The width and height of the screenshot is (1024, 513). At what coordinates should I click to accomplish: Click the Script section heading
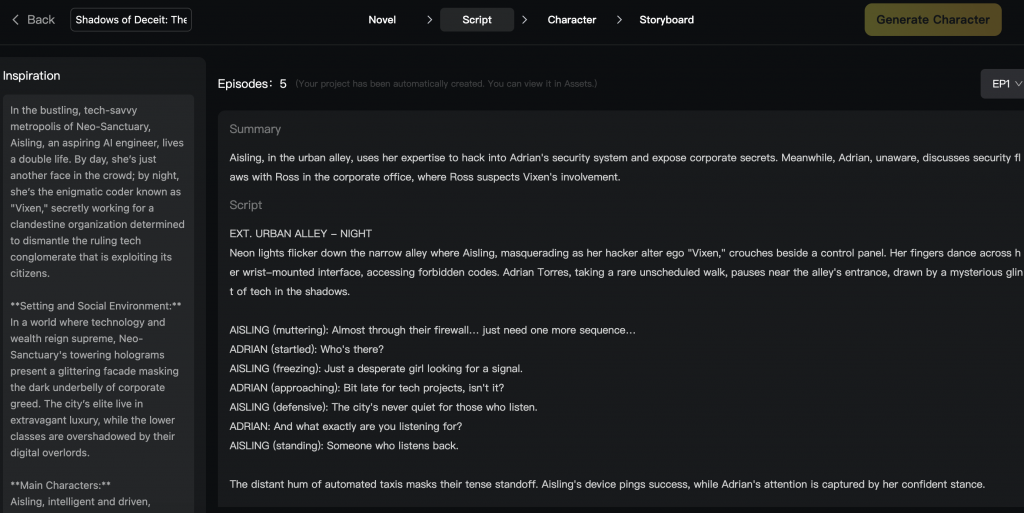(x=246, y=205)
